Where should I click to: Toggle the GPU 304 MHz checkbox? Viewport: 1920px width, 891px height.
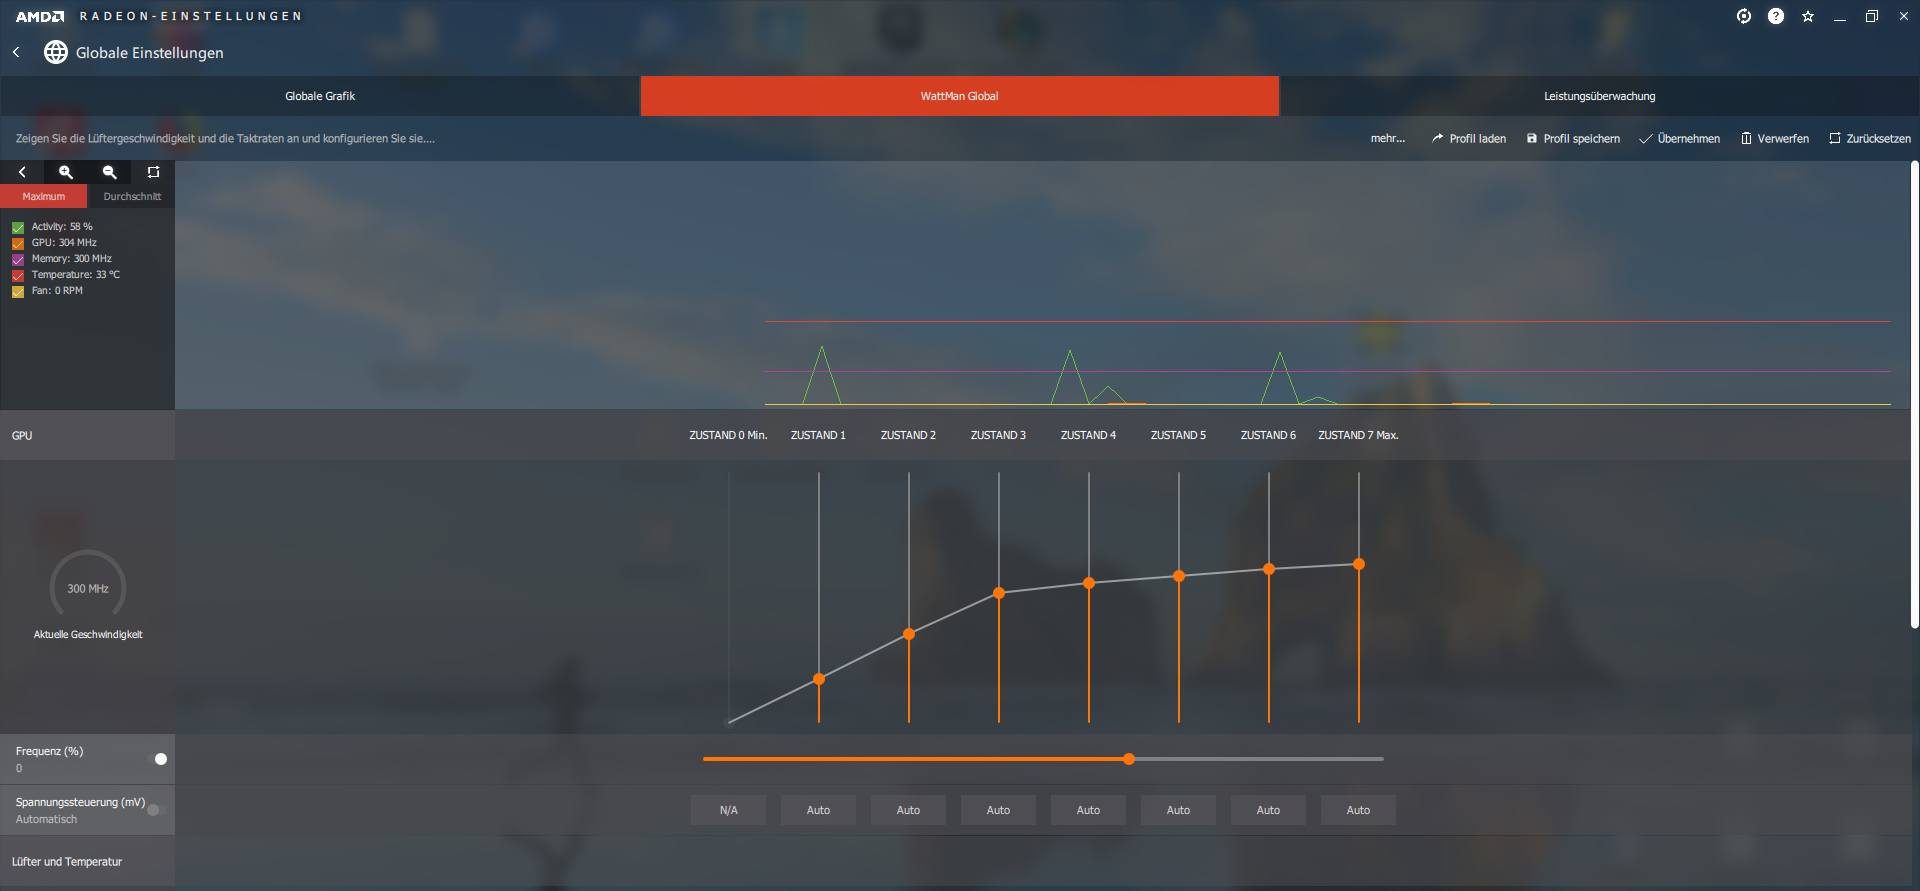[18, 243]
